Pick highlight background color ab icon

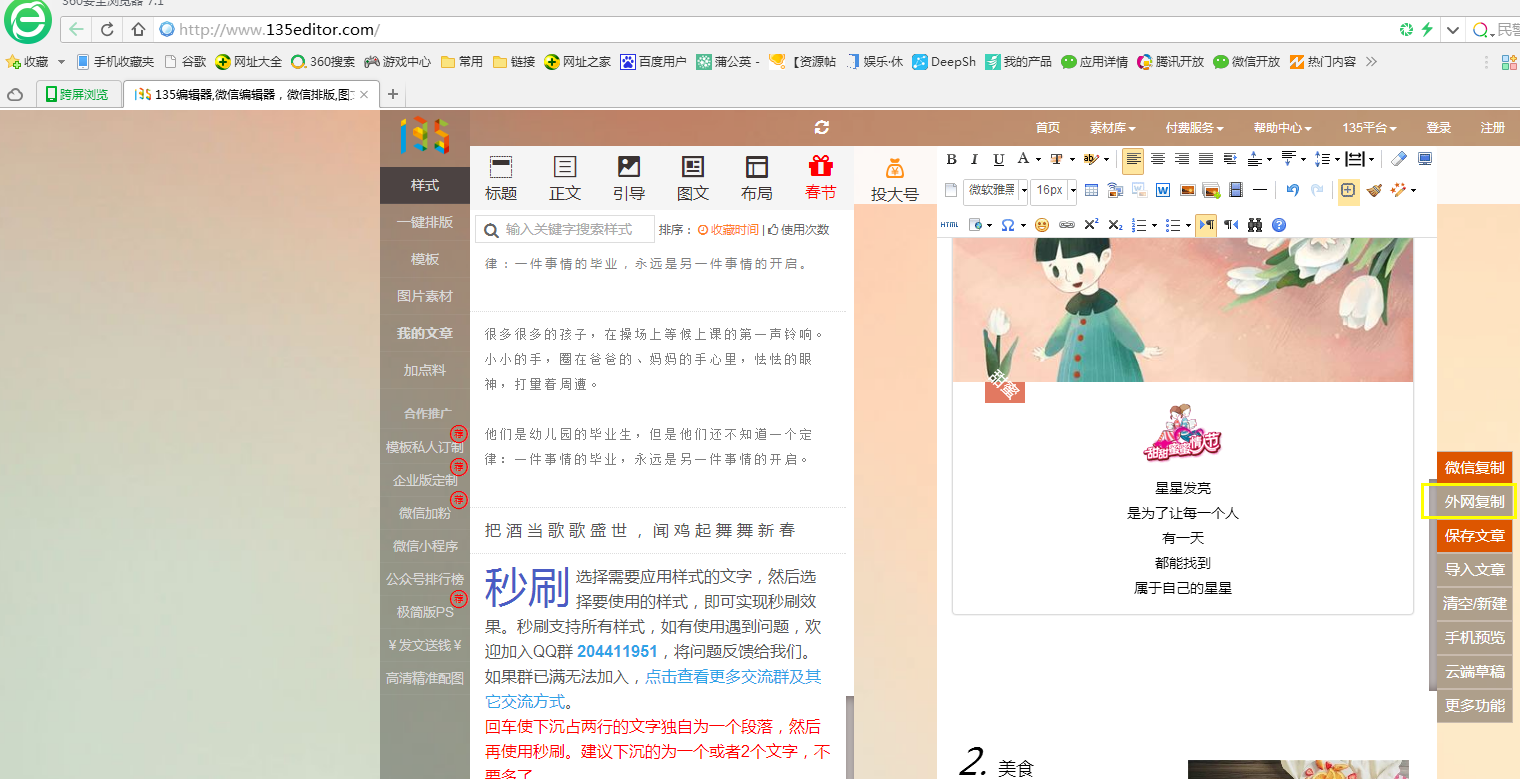pos(1092,159)
